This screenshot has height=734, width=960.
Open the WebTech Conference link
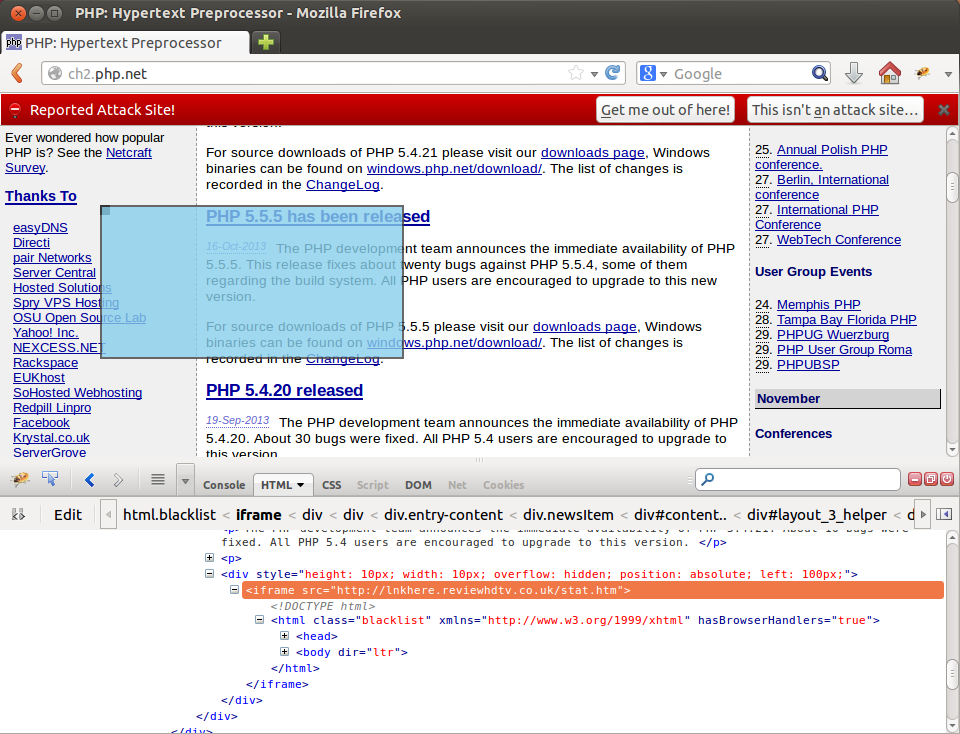(839, 240)
